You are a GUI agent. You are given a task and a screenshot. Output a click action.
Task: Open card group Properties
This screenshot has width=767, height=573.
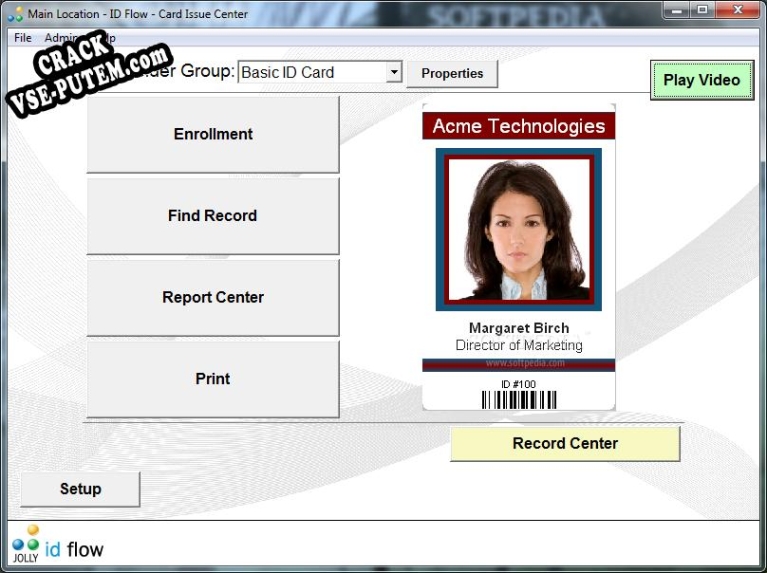(452, 73)
